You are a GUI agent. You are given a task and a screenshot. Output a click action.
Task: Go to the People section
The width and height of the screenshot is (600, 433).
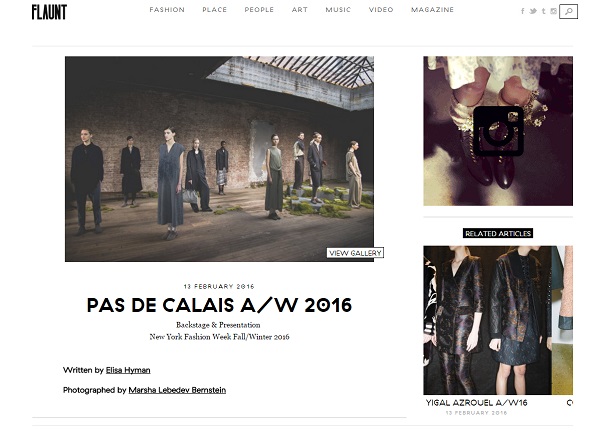259,10
